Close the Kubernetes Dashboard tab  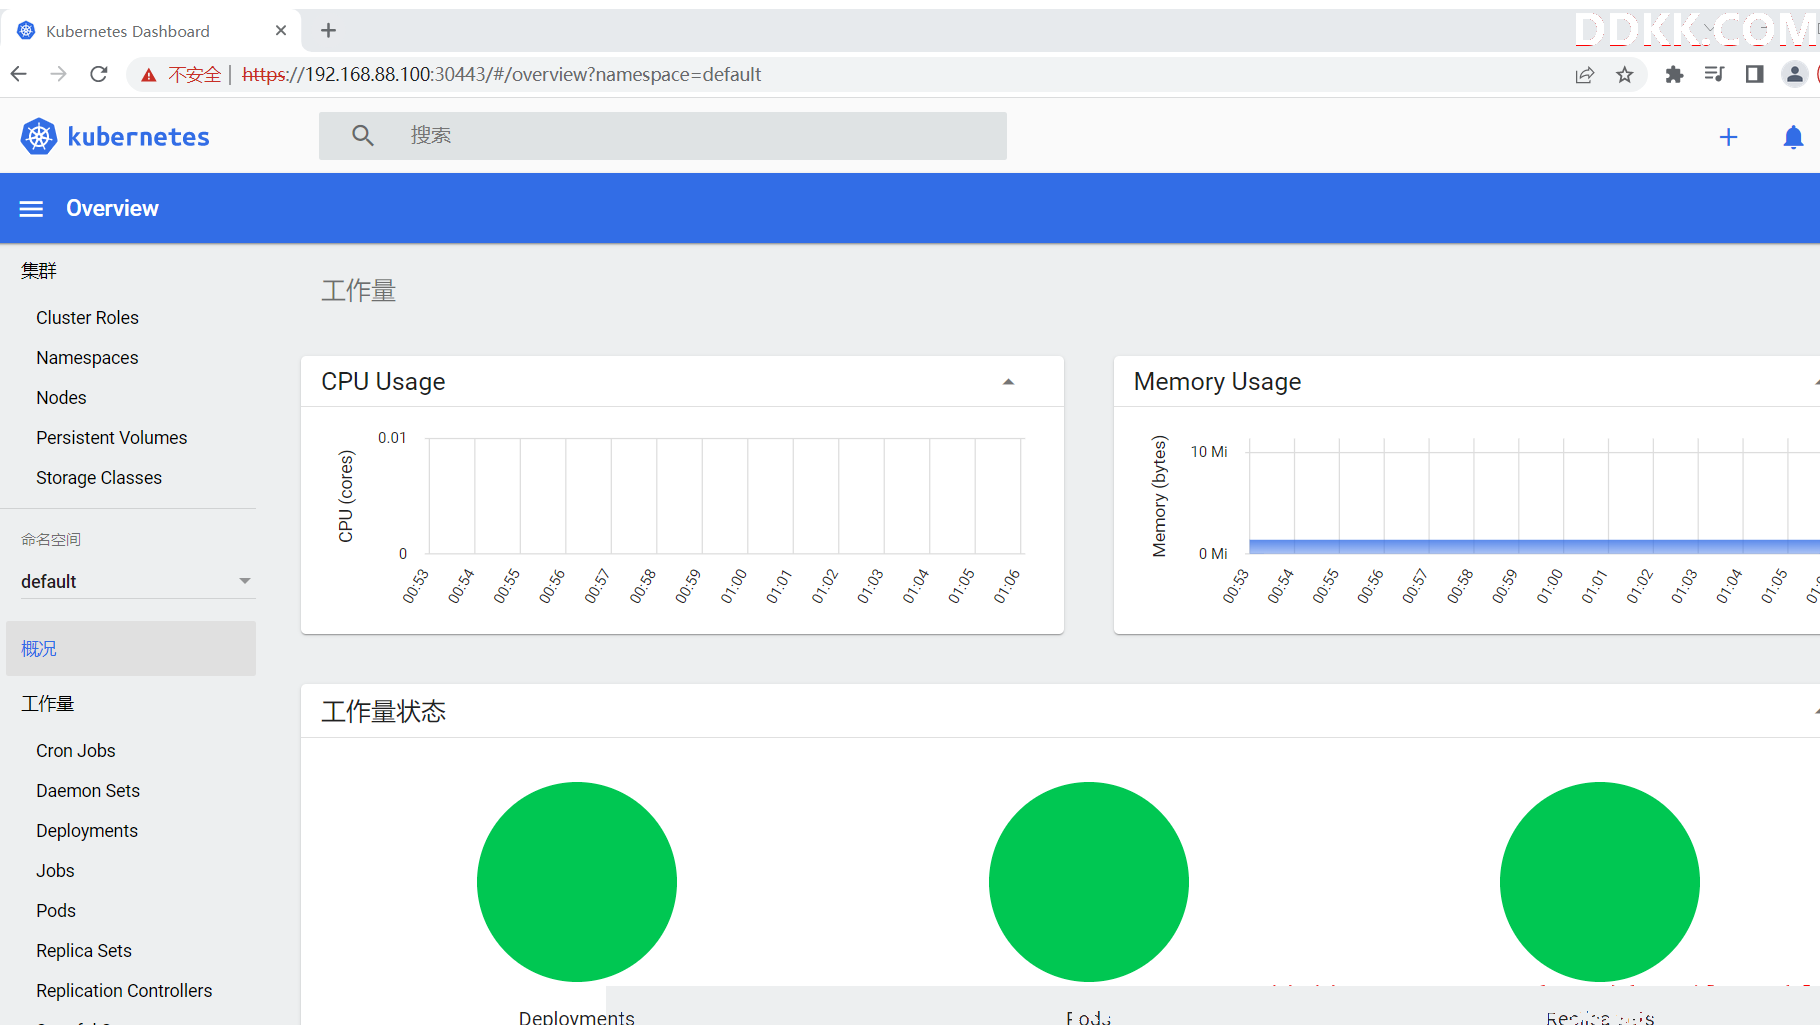point(281,31)
